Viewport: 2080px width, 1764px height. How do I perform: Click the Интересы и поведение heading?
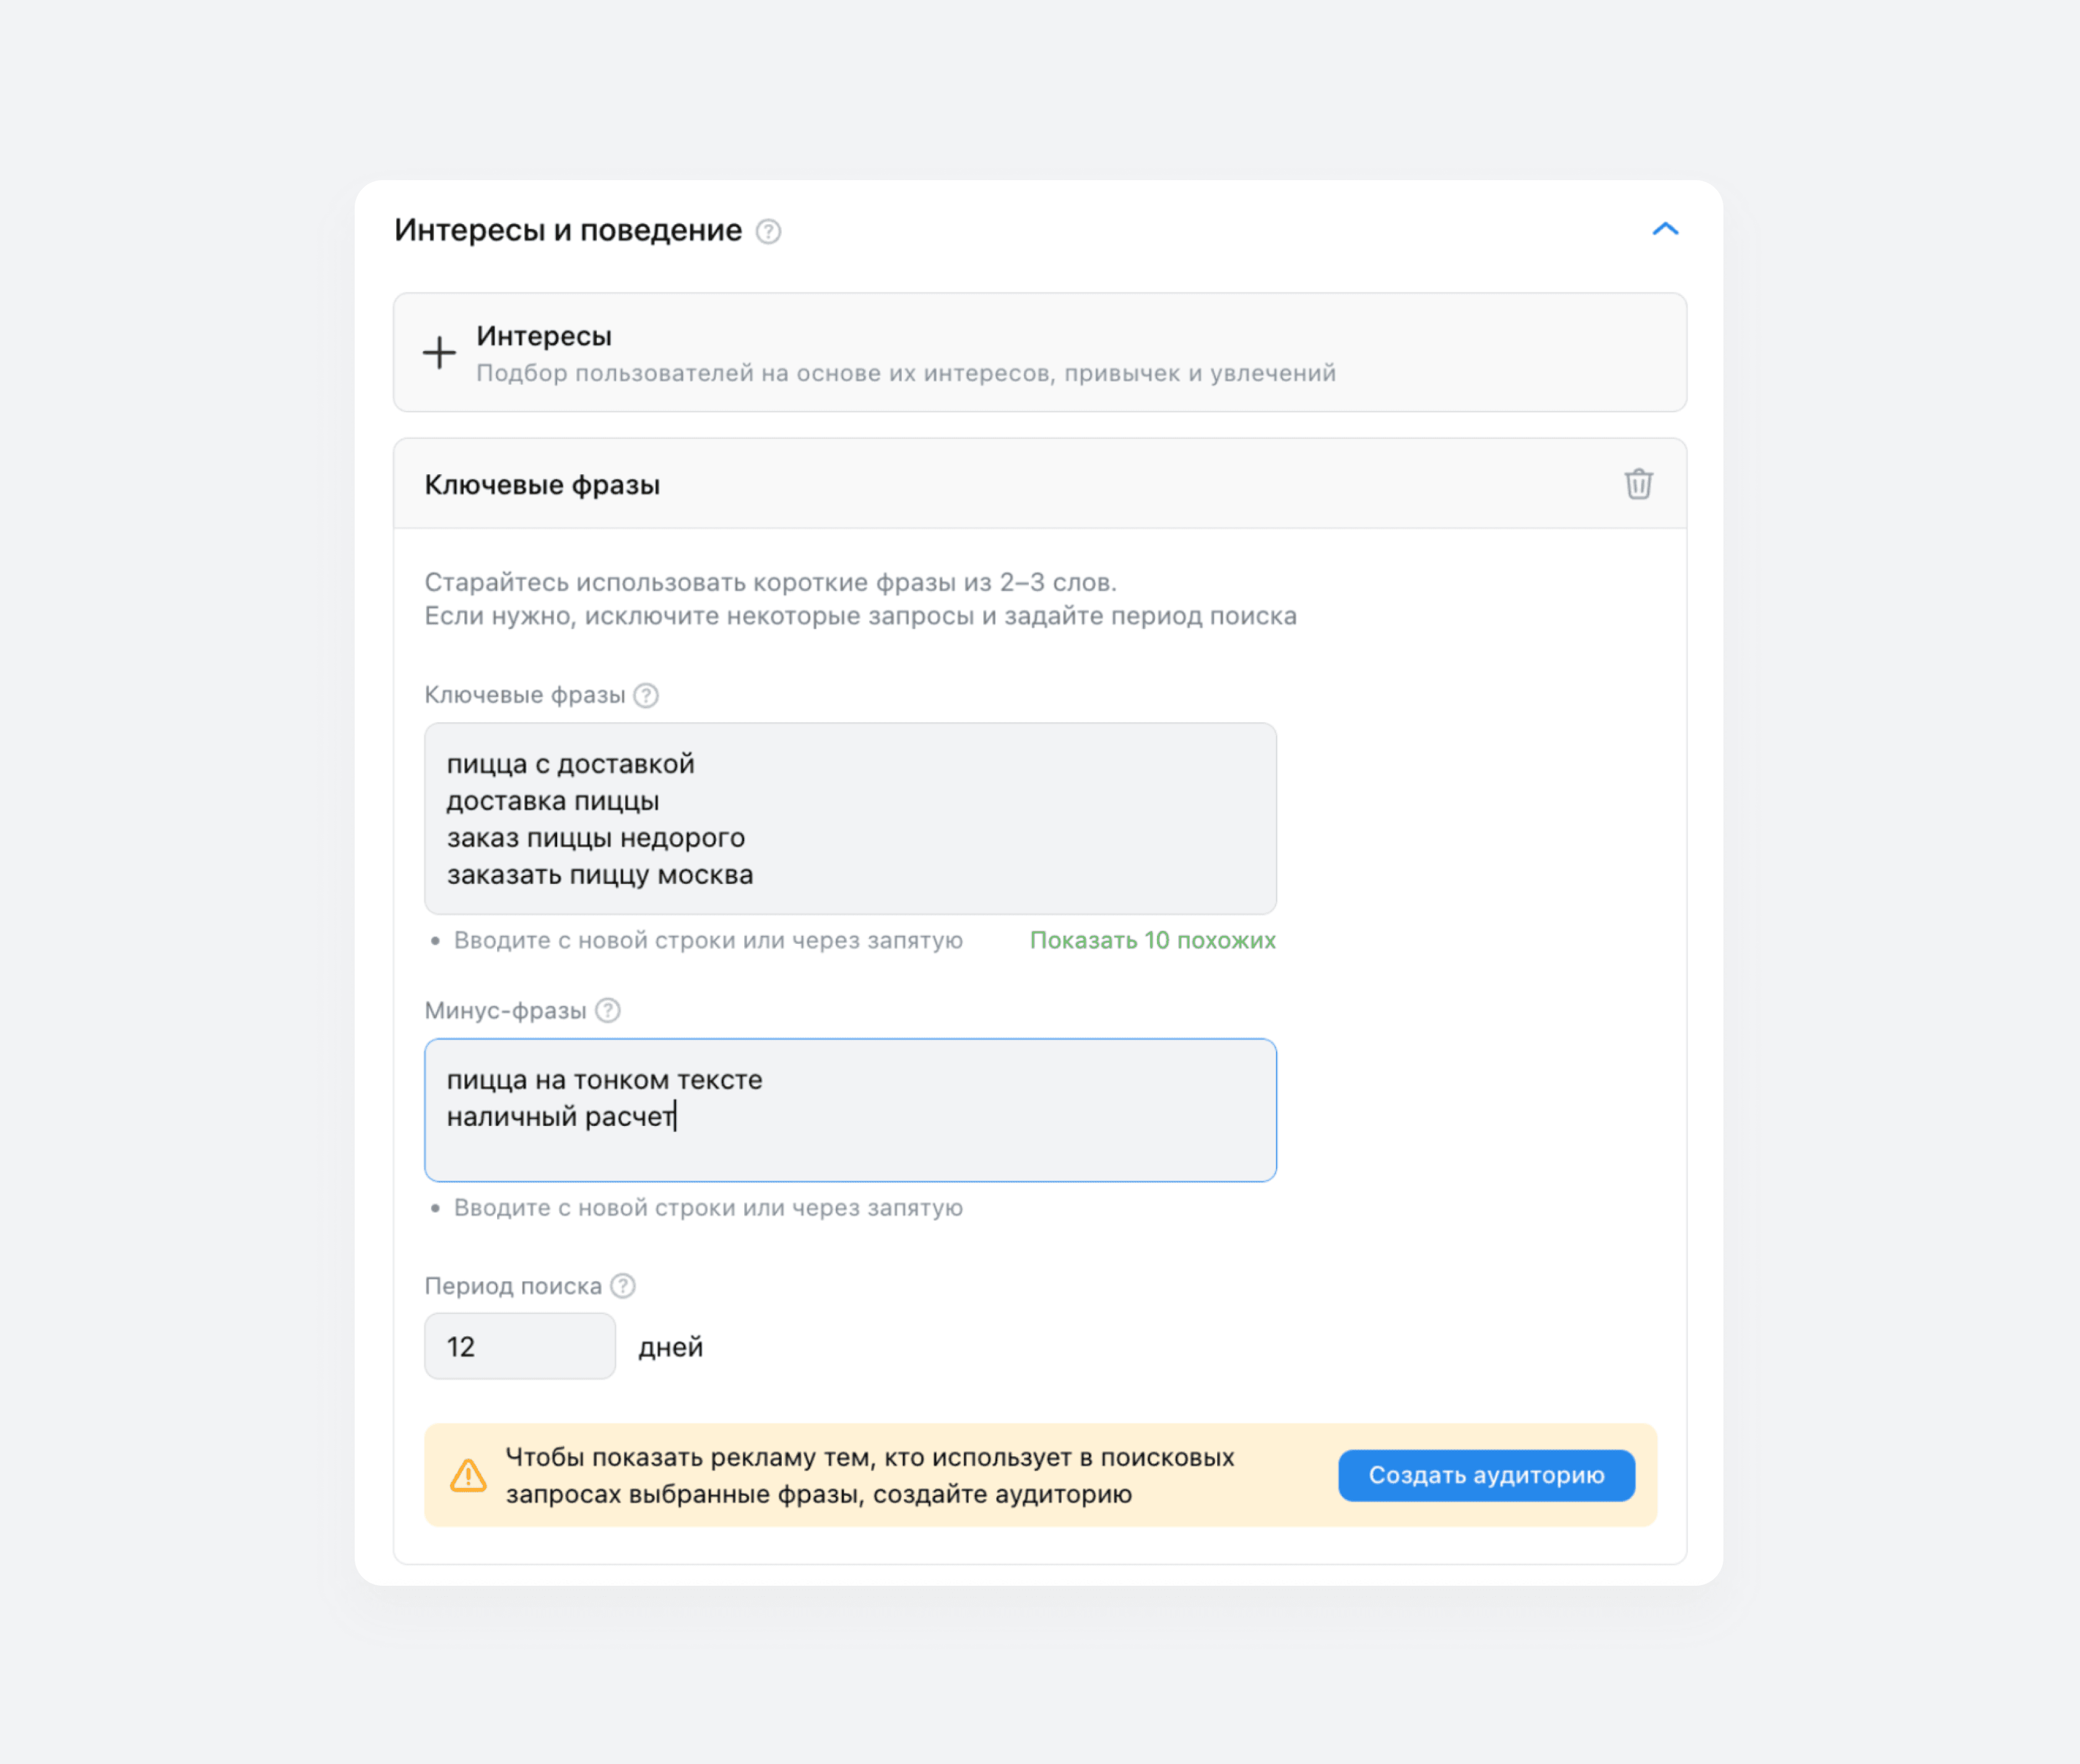(x=568, y=231)
